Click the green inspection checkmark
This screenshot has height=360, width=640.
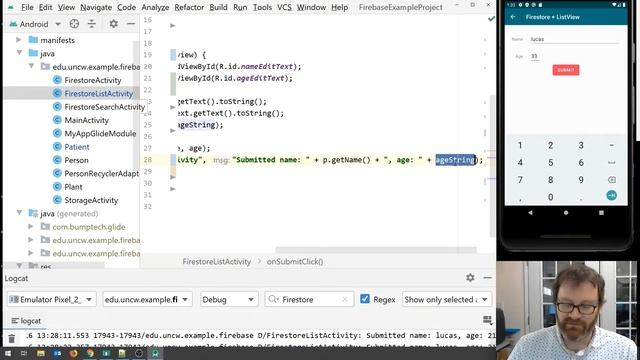pyautogui.click(x=491, y=19)
